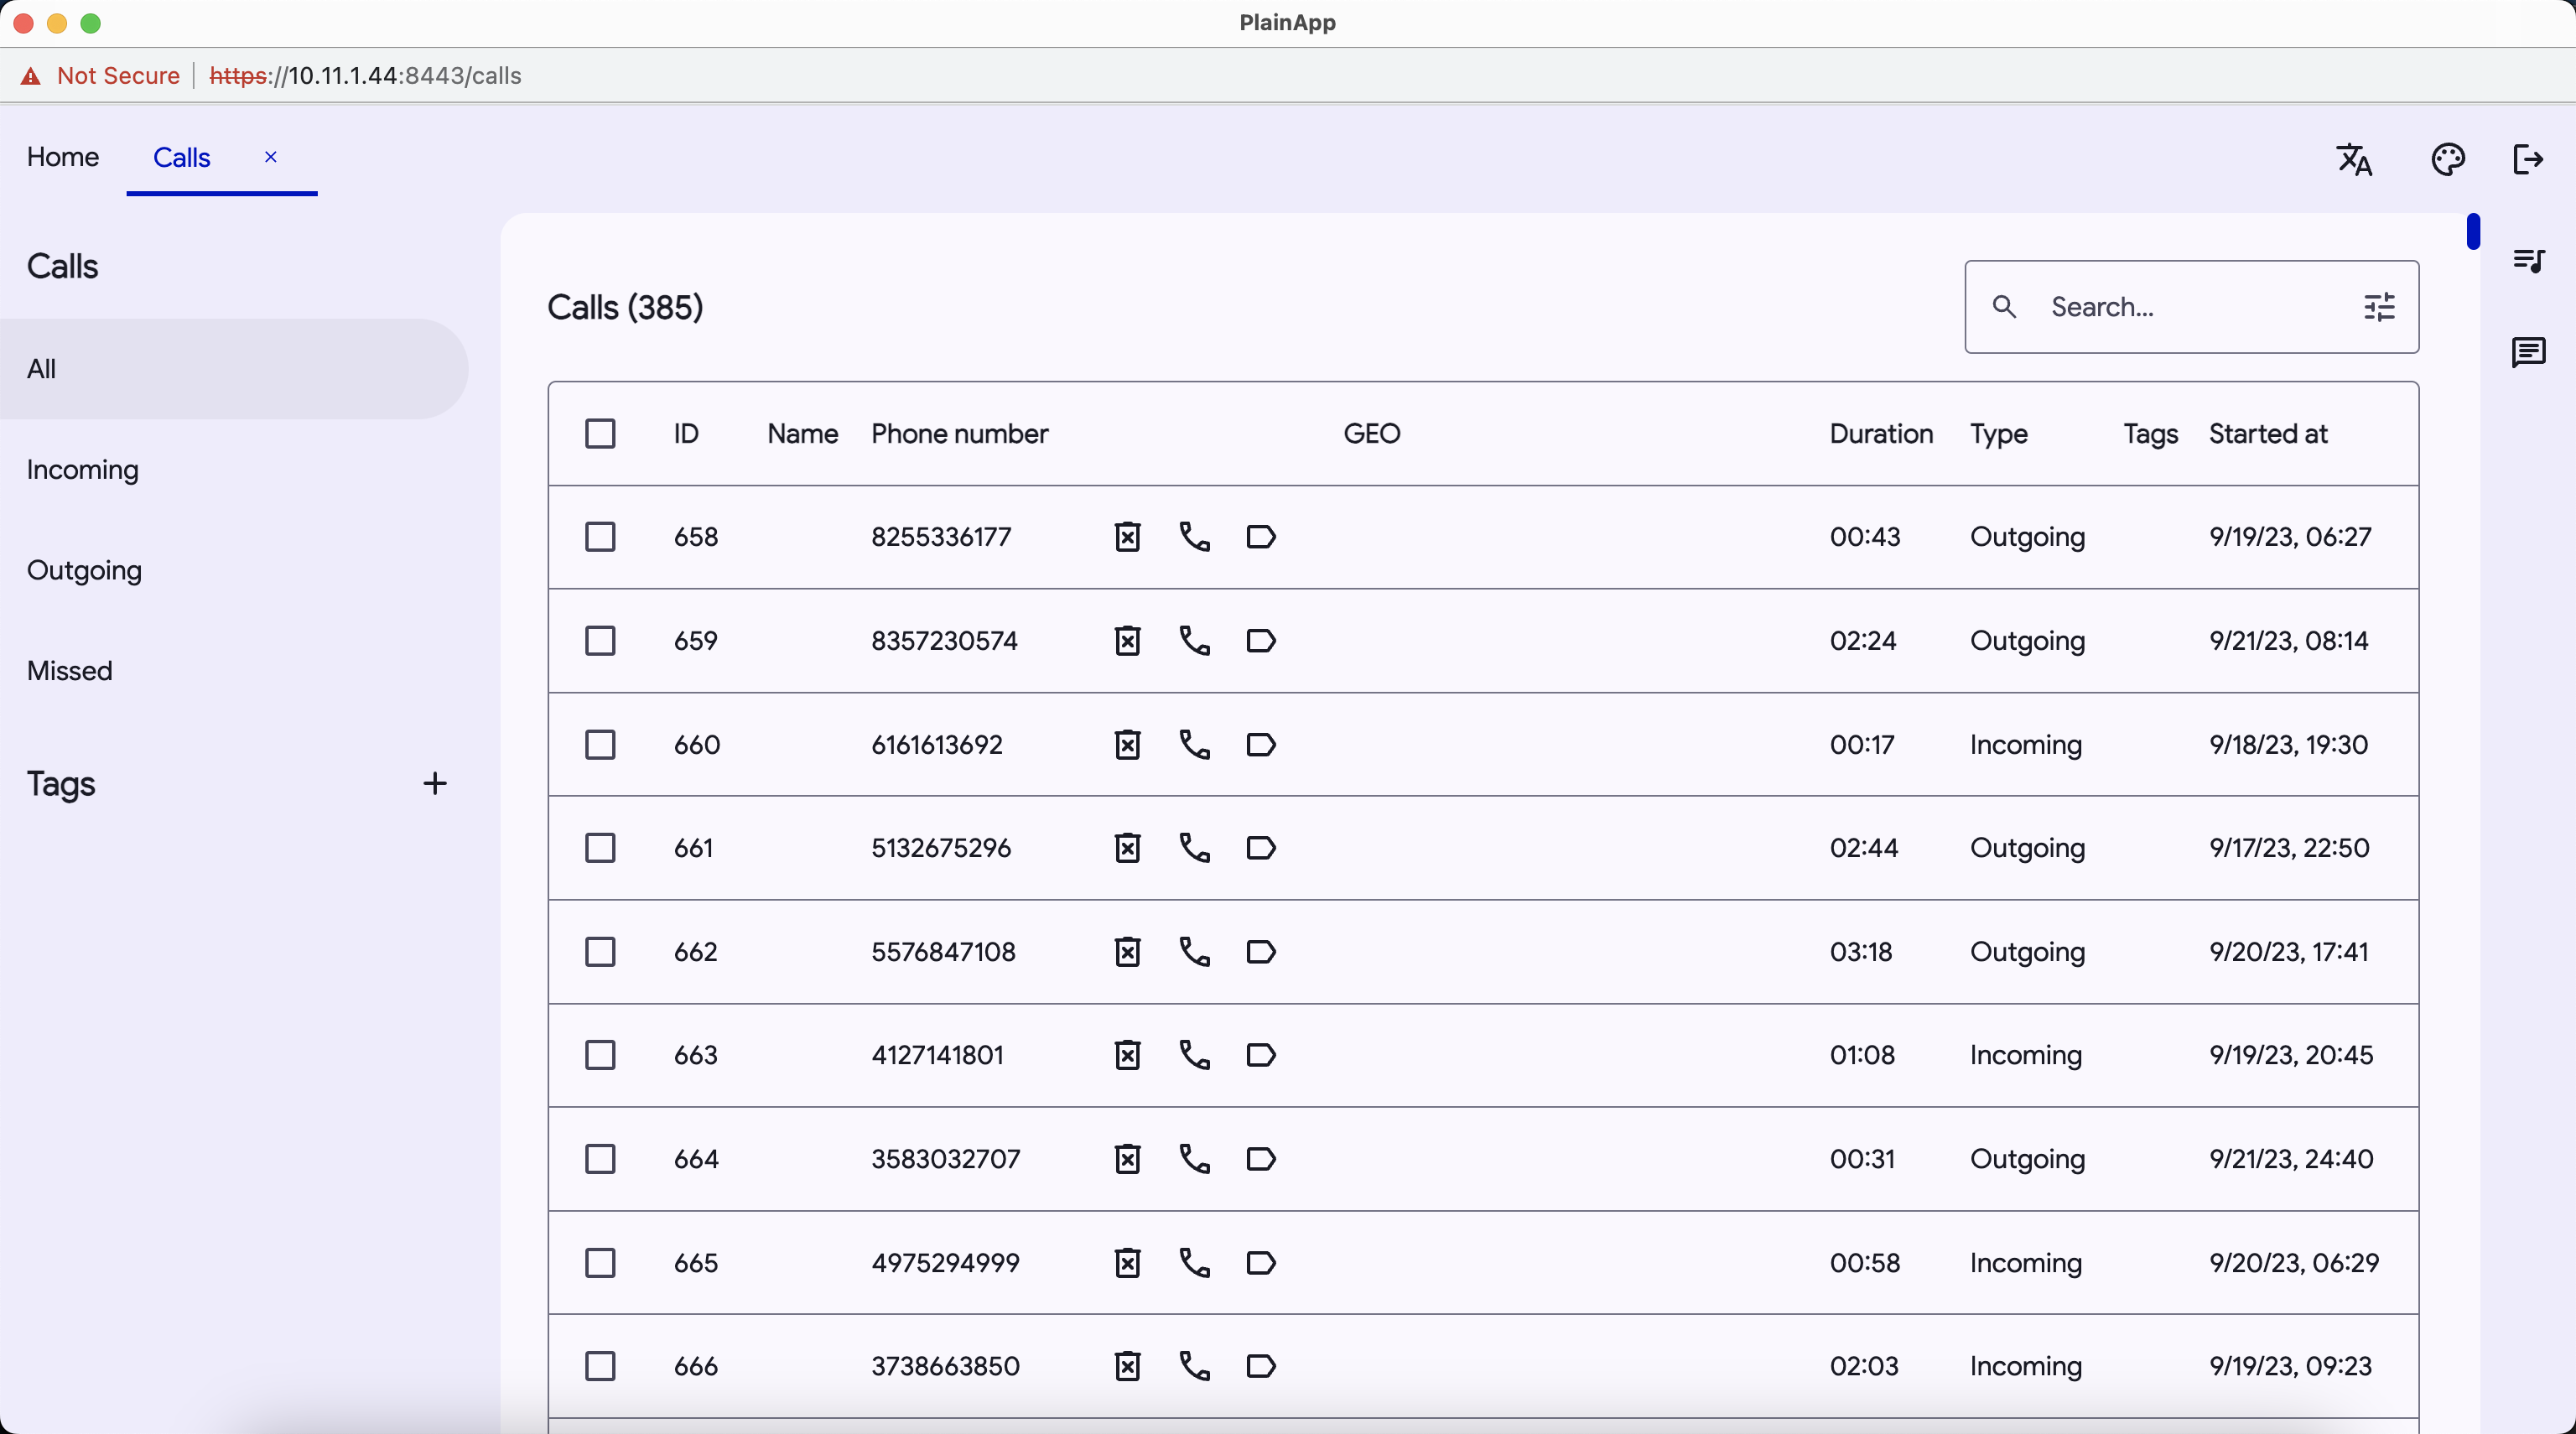Select the checkbox for call 659
This screenshot has width=2576, height=1434.
click(600, 641)
